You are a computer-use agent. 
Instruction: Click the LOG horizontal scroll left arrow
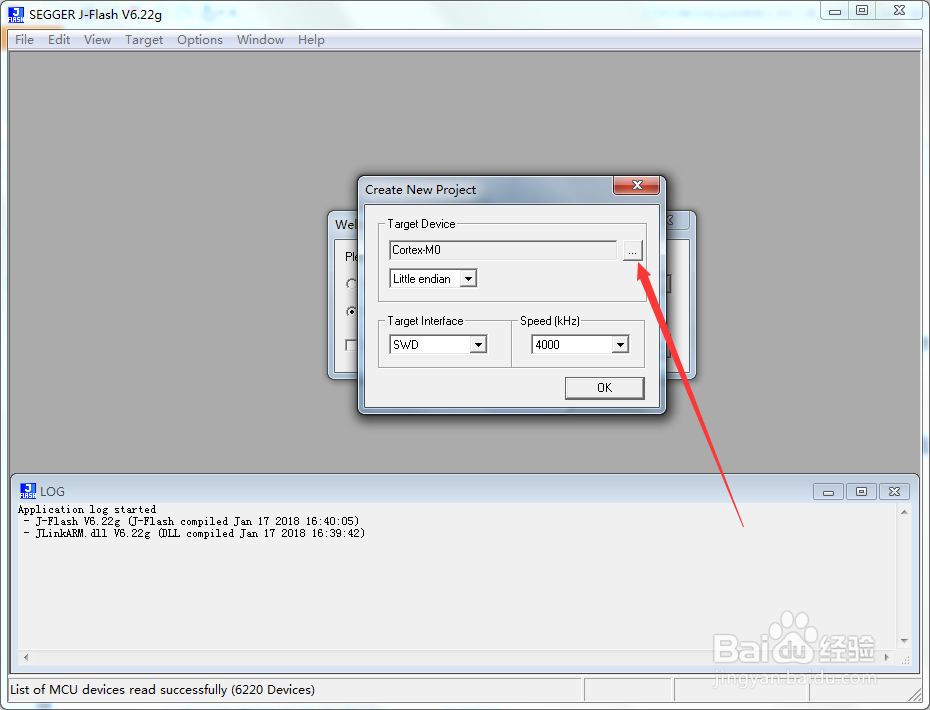pos(26,657)
